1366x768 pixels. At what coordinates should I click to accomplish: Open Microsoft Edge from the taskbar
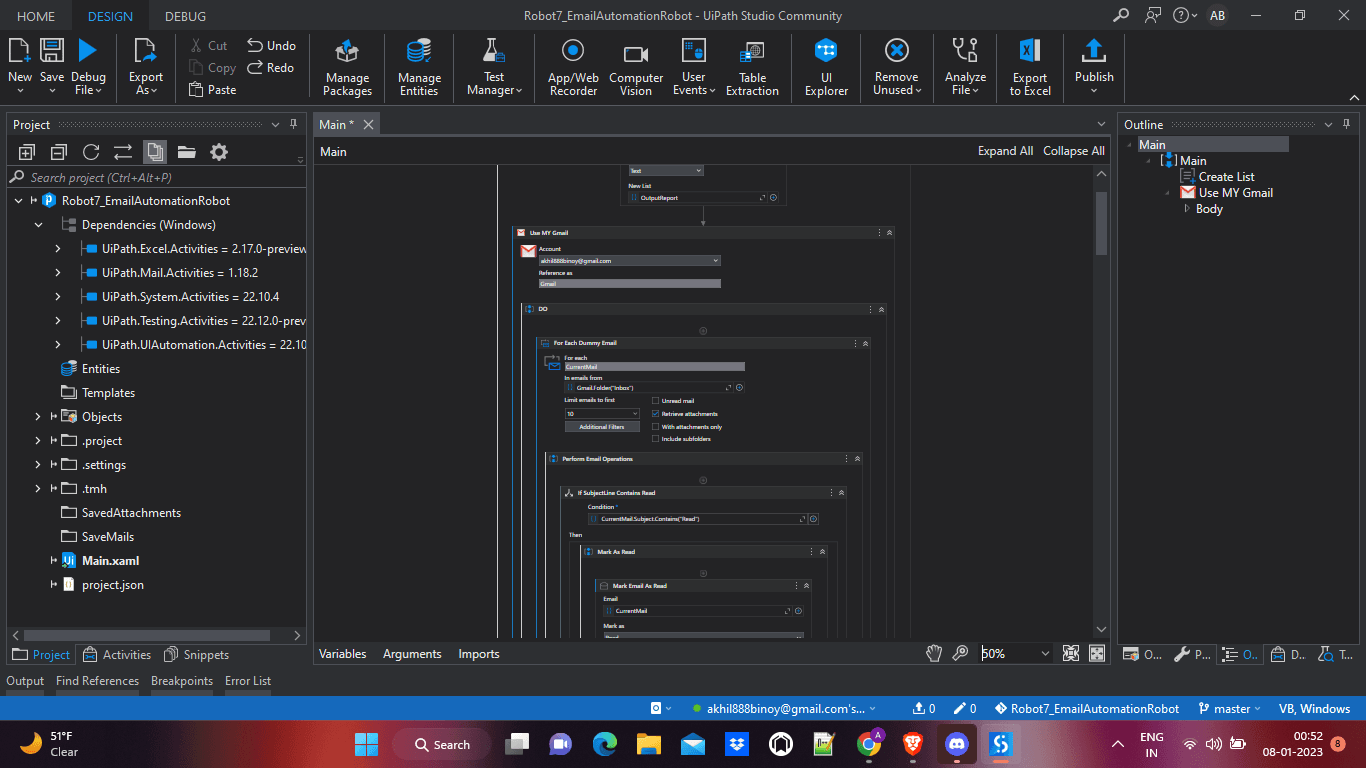604,744
